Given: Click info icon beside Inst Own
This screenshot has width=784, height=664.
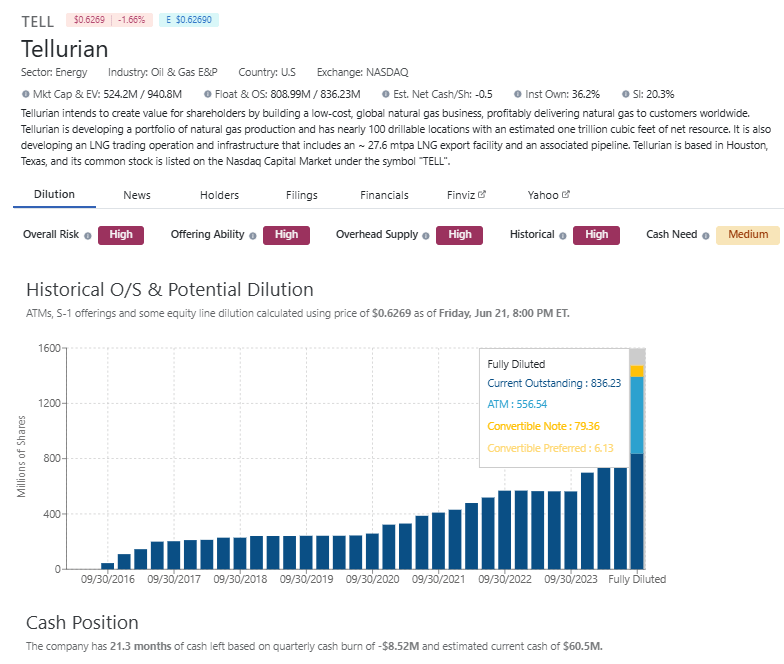Looking at the screenshot, I should pos(518,94).
